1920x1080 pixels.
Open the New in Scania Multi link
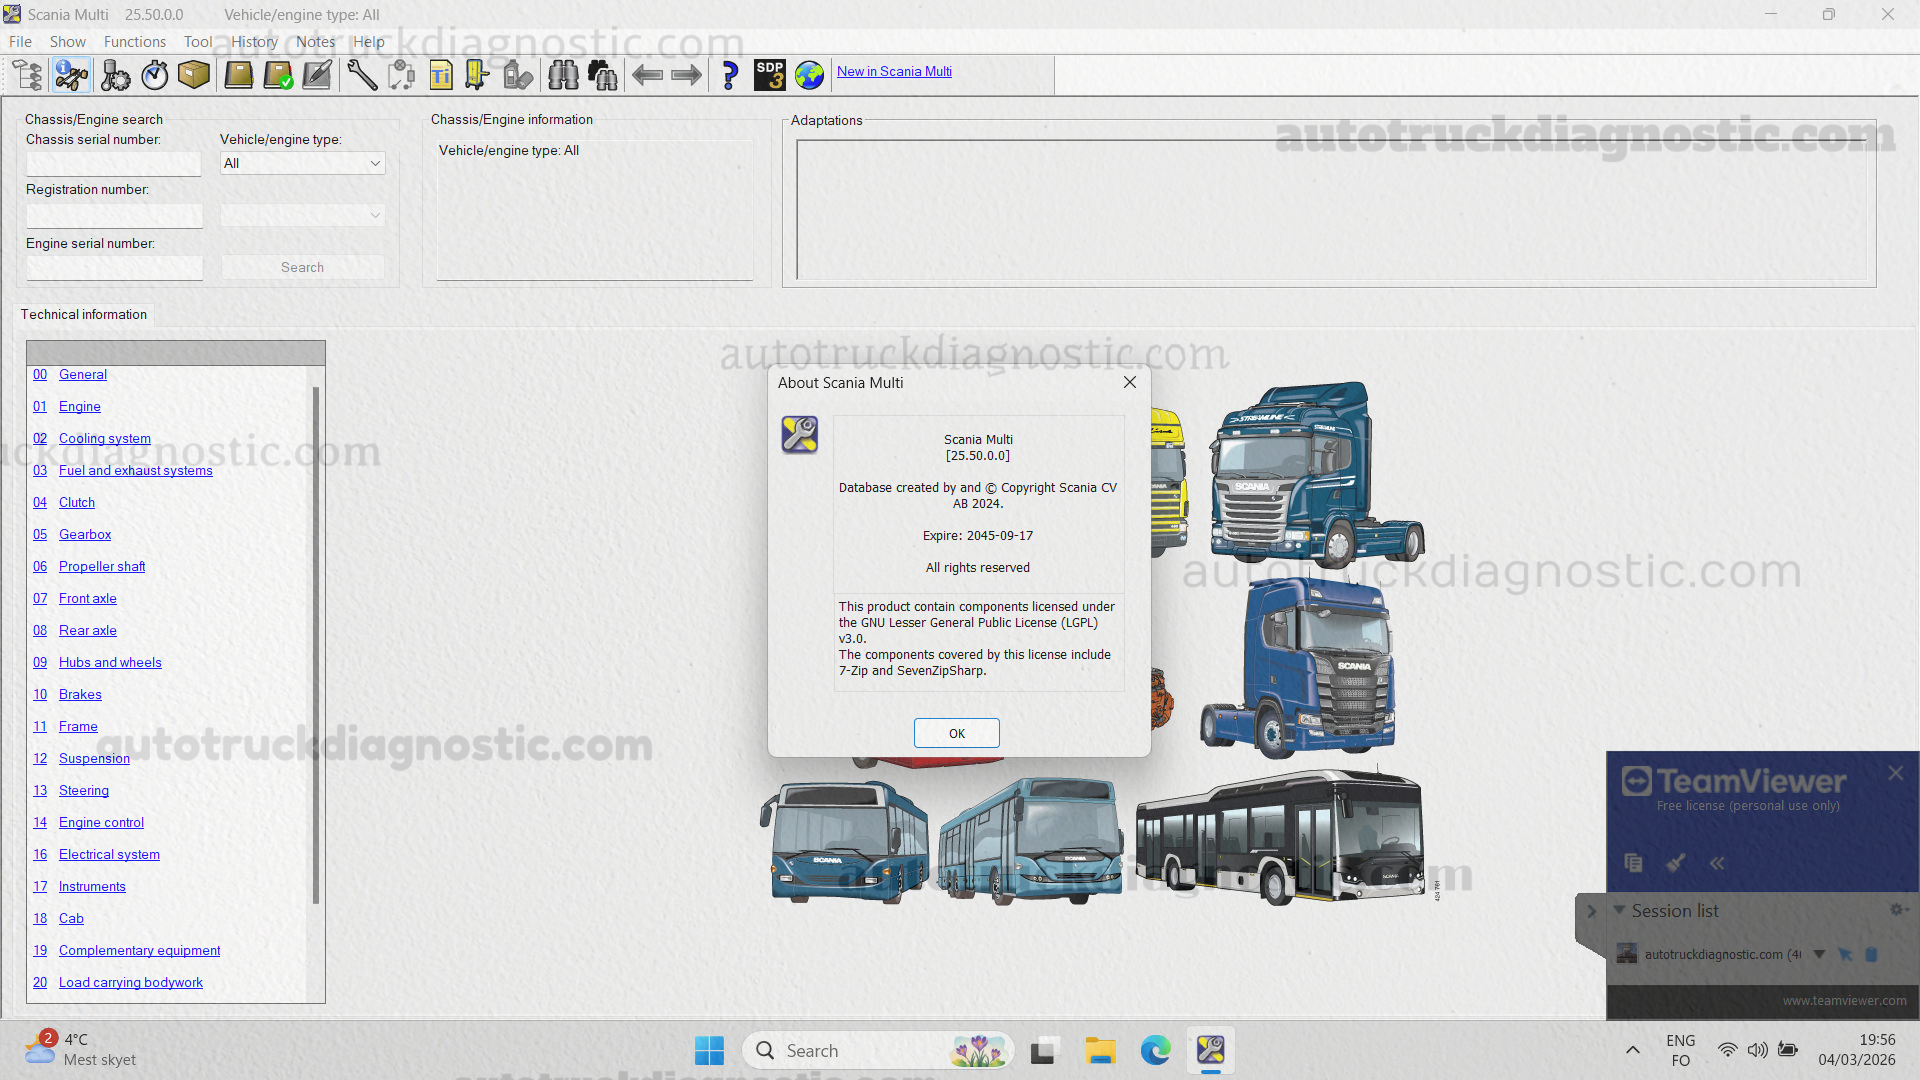894,71
